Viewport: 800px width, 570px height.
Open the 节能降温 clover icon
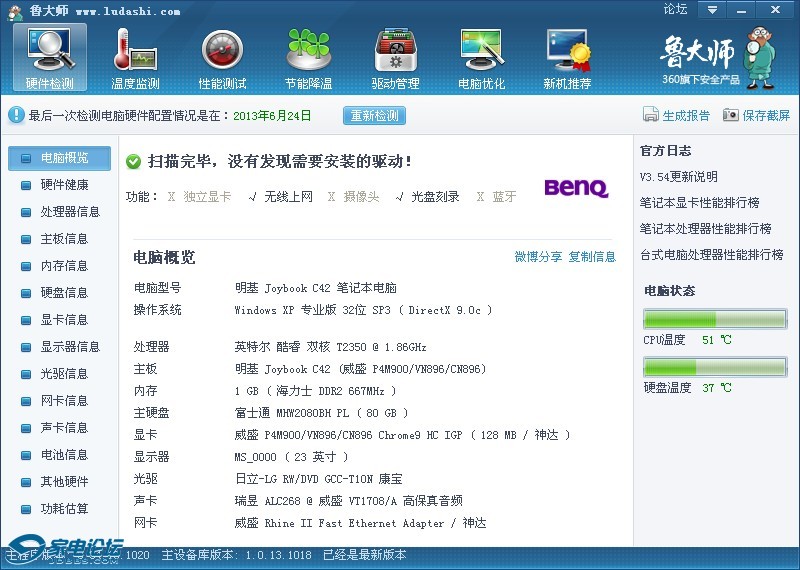[x=308, y=58]
